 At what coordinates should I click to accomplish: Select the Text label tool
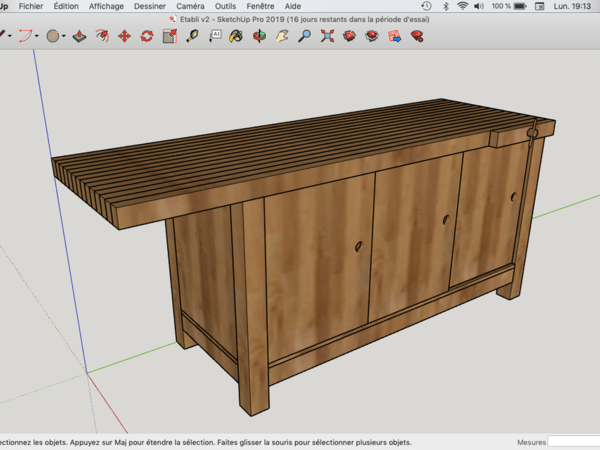pyautogui.click(x=215, y=36)
